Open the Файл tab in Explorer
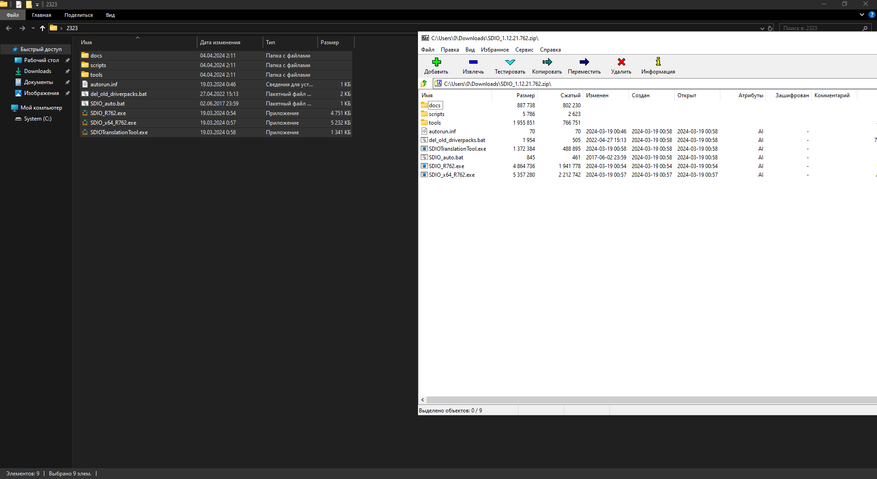 pos(12,15)
